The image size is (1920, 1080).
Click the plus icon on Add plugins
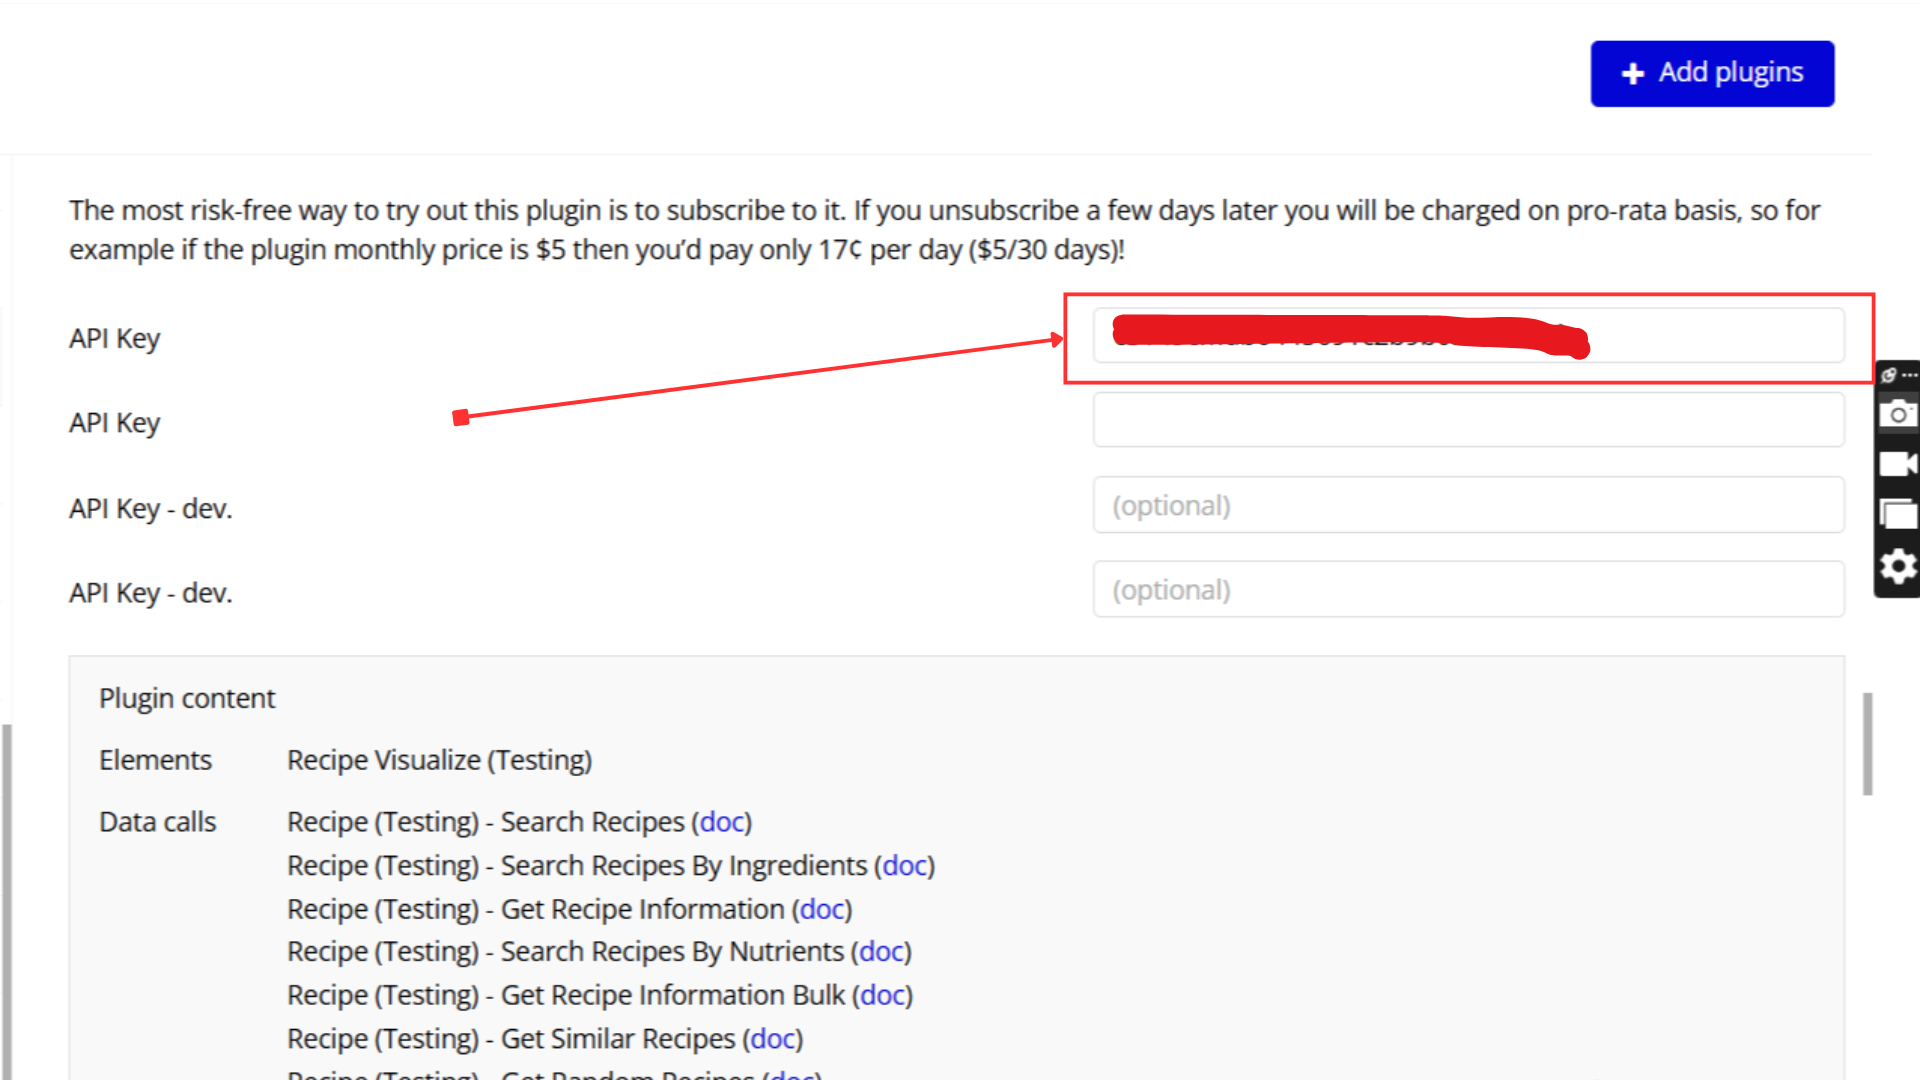[1633, 74]
